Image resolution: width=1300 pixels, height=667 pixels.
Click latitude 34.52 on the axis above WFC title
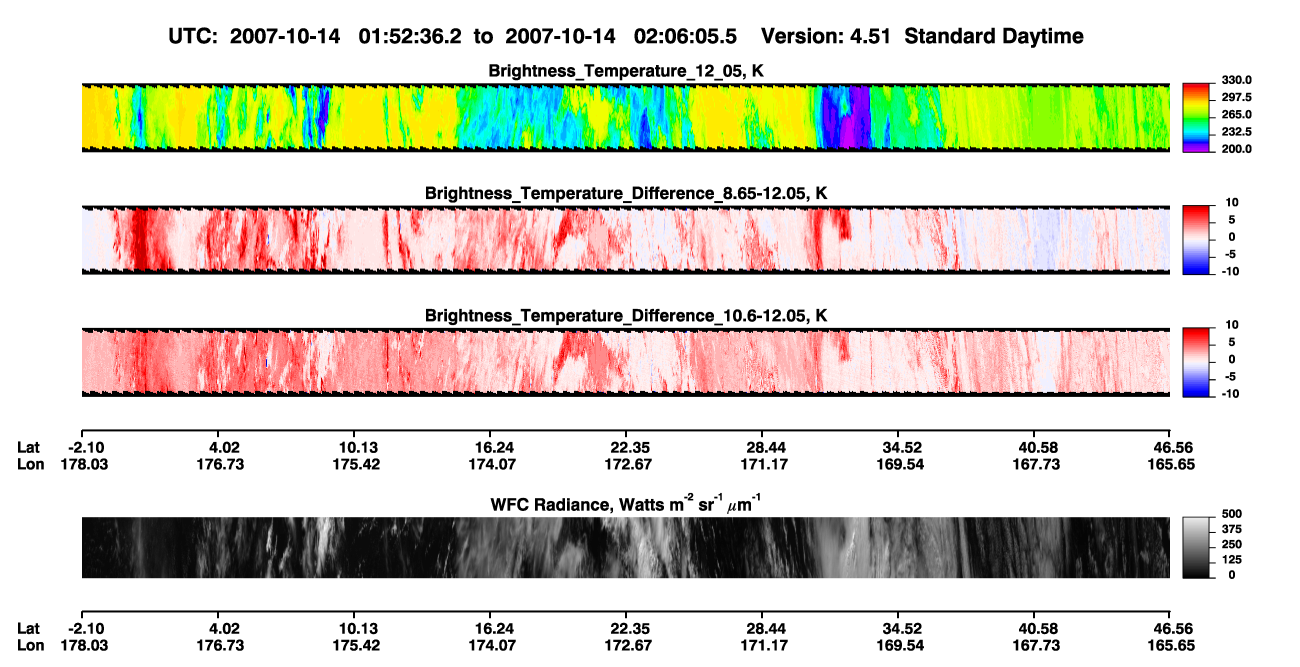point(898,448)
